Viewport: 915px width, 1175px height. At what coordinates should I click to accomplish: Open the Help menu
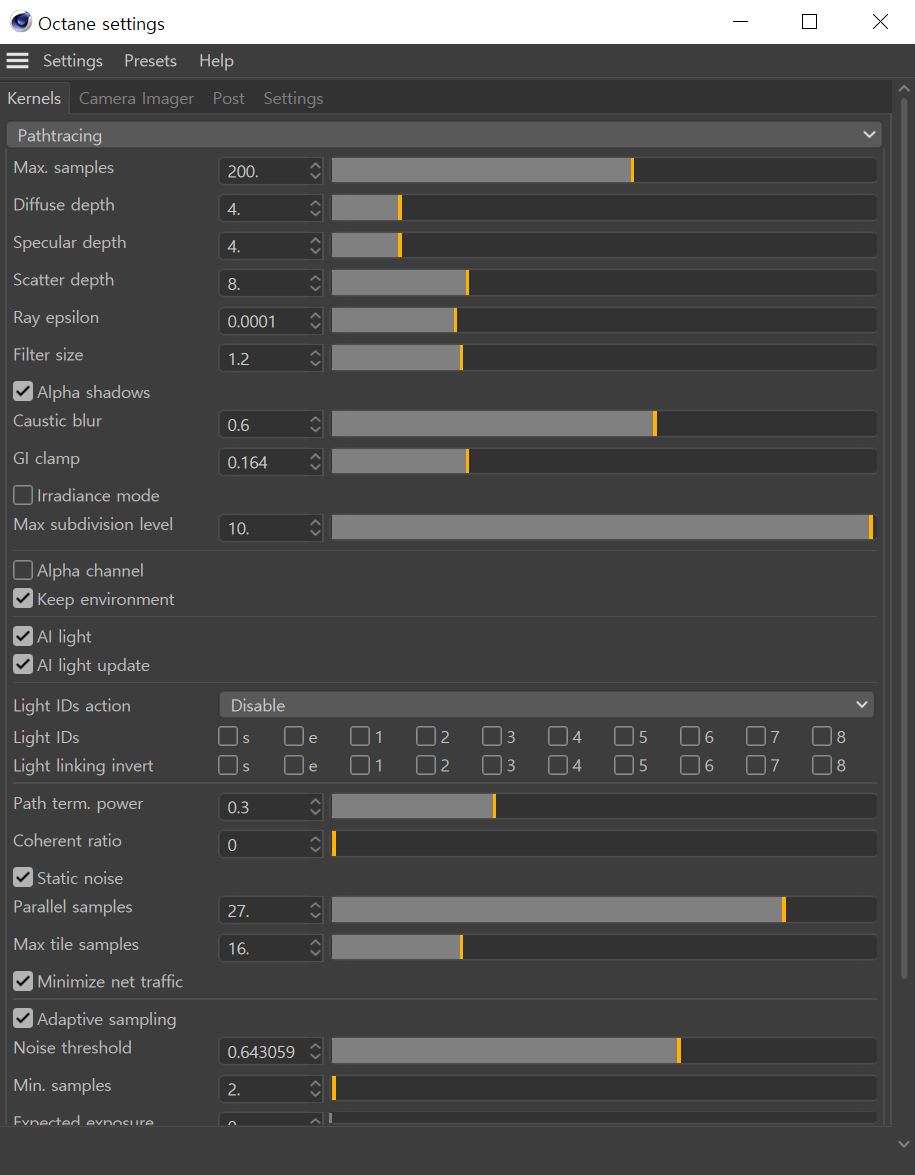pos(217,61)
